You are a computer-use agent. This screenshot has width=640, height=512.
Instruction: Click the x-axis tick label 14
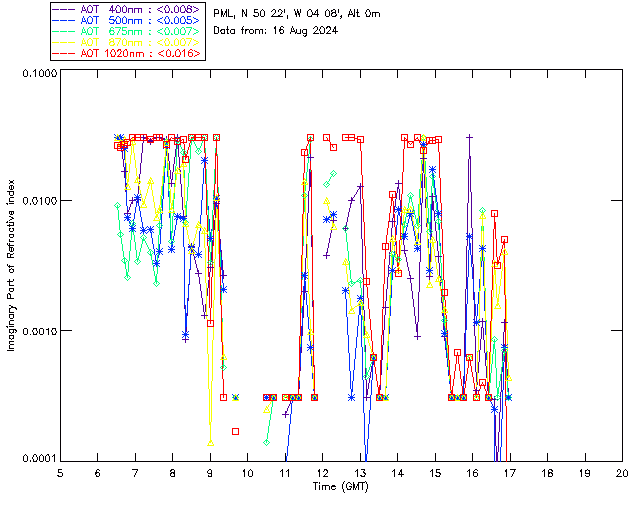[398, 473]
